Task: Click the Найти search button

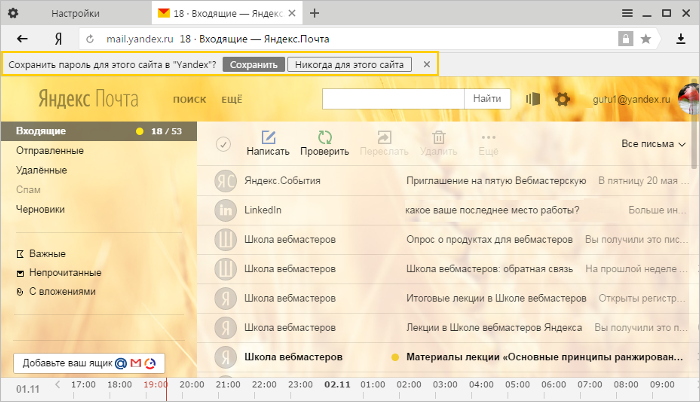Action: click(487, 99)
